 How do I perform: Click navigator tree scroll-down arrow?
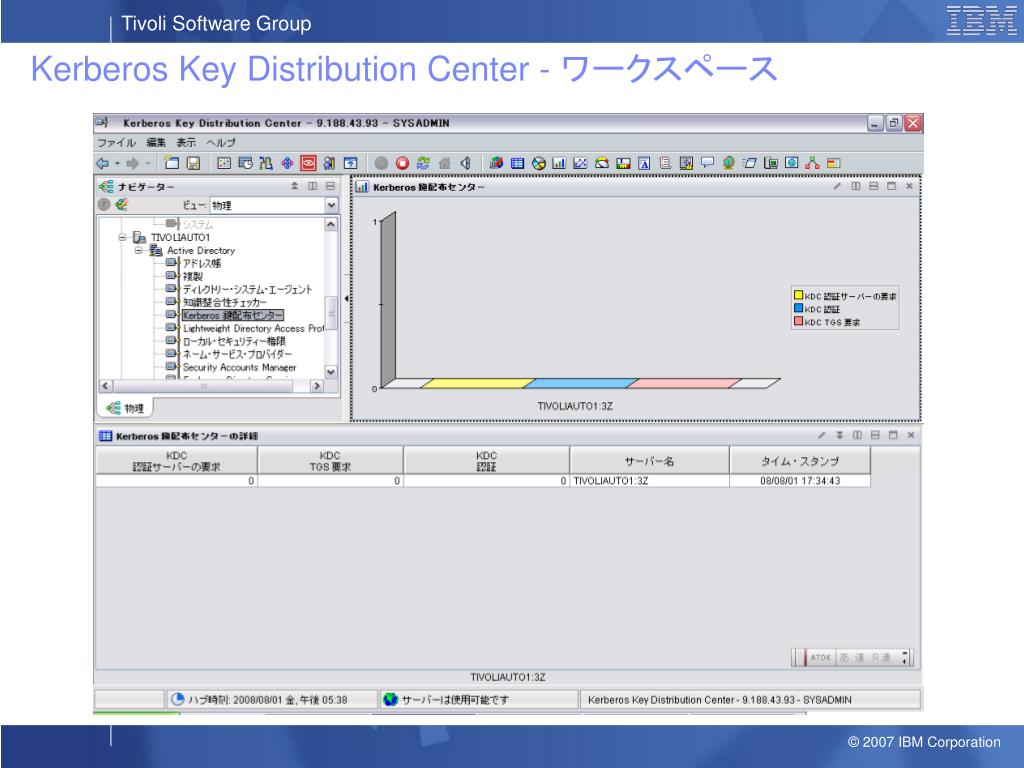click(331, 372)
